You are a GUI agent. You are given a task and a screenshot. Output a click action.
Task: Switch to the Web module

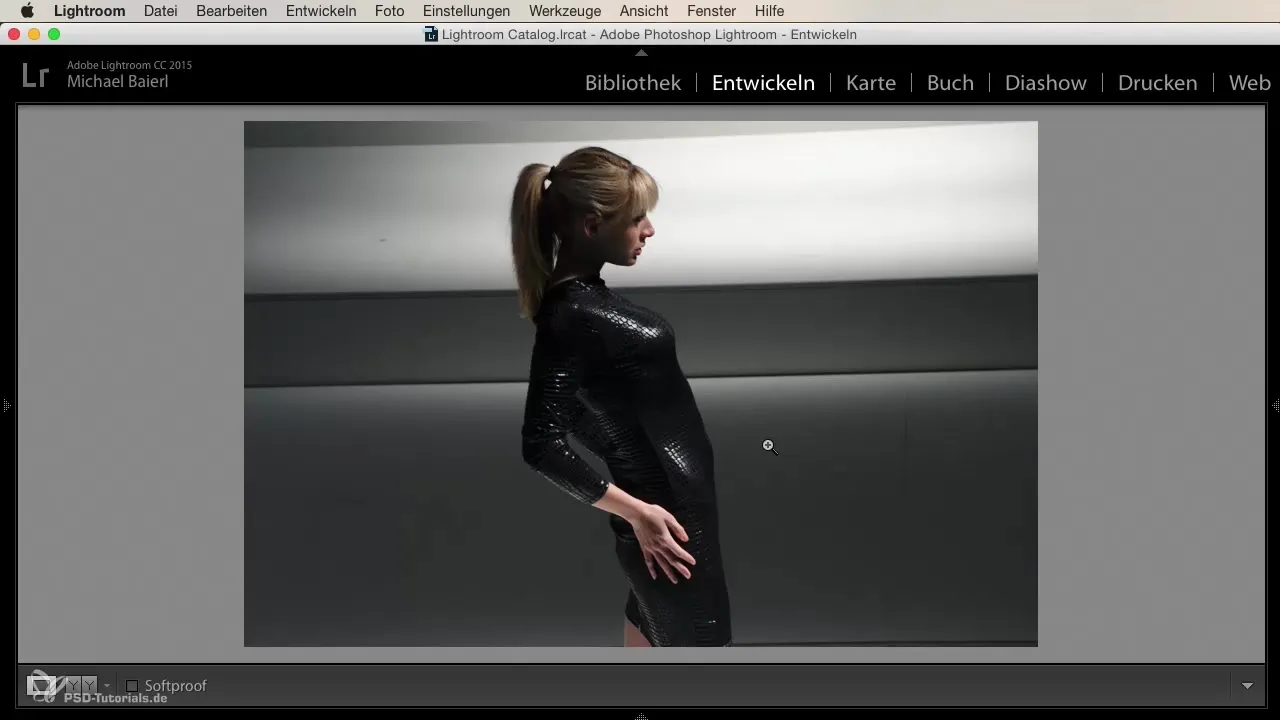(1250, 83)
